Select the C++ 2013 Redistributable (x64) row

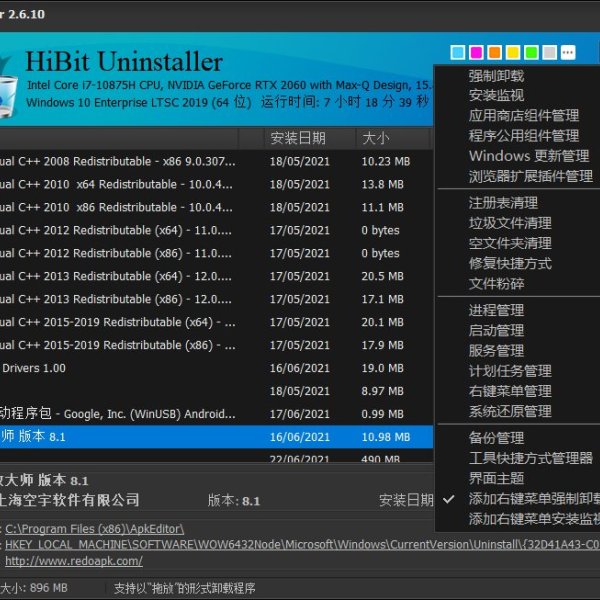coord(217,276)
